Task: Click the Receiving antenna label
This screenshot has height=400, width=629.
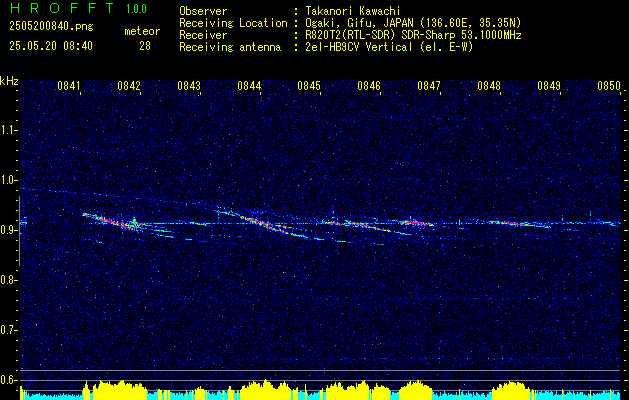Action: (x=230, y=47)
